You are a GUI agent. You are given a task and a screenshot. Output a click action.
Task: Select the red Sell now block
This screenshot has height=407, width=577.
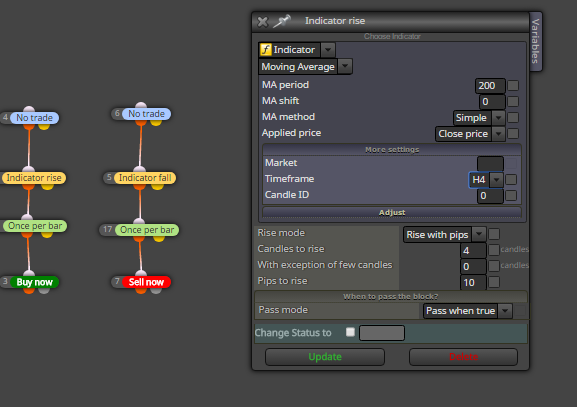[x=146, y=282]
